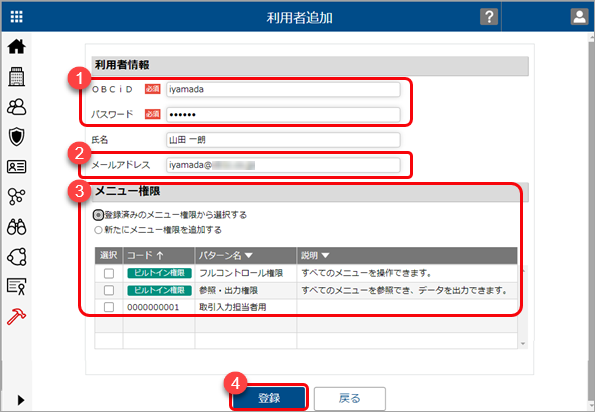
Task: Open the パターン名 column filter dropdown
Action: tap(249, 256)
